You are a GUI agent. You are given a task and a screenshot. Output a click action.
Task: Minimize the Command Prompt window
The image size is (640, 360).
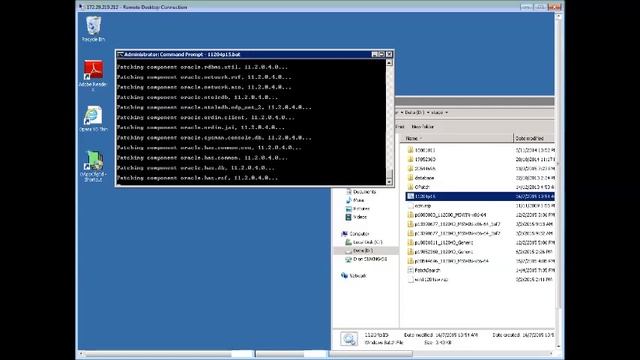coord(375,54)
